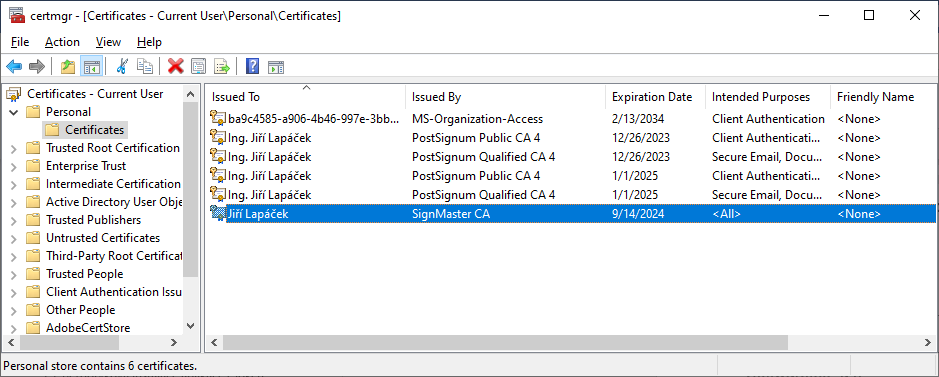Sort by the Intended Purposes column header

pyautogui.click(x=768, y=97)
